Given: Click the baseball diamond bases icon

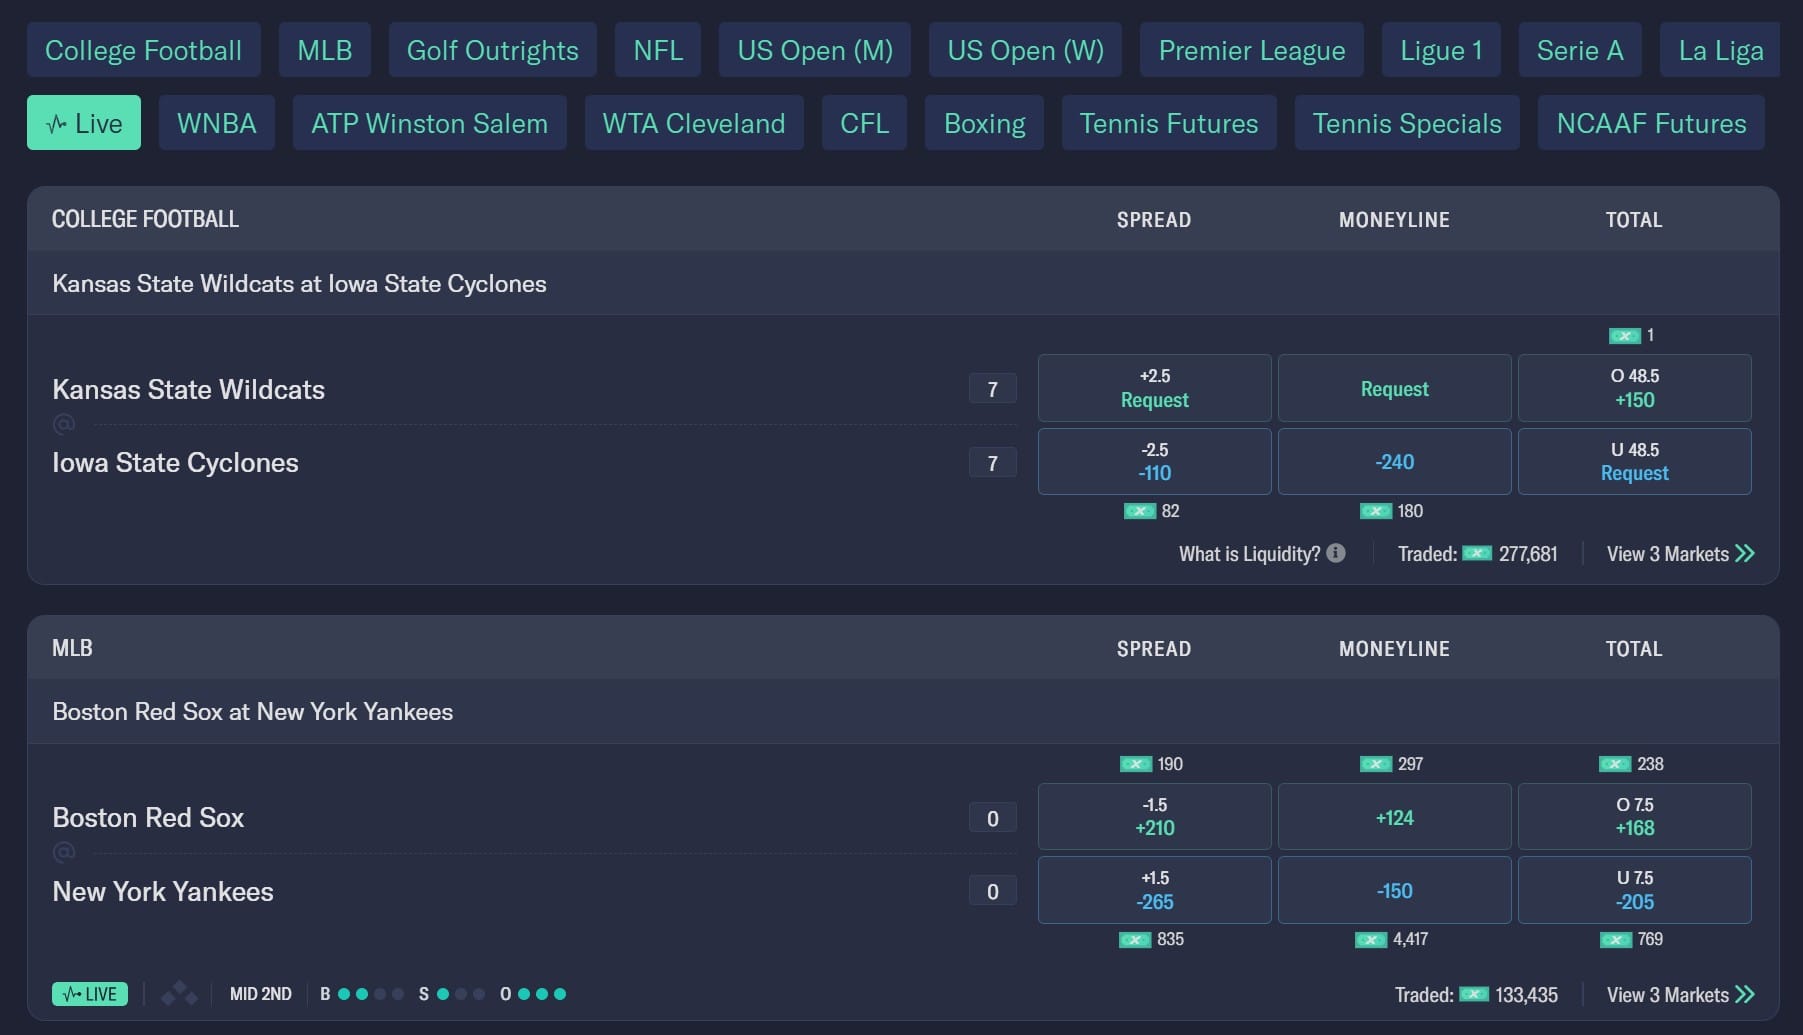Looking at the screenshot, I should (x=179, y=993).
